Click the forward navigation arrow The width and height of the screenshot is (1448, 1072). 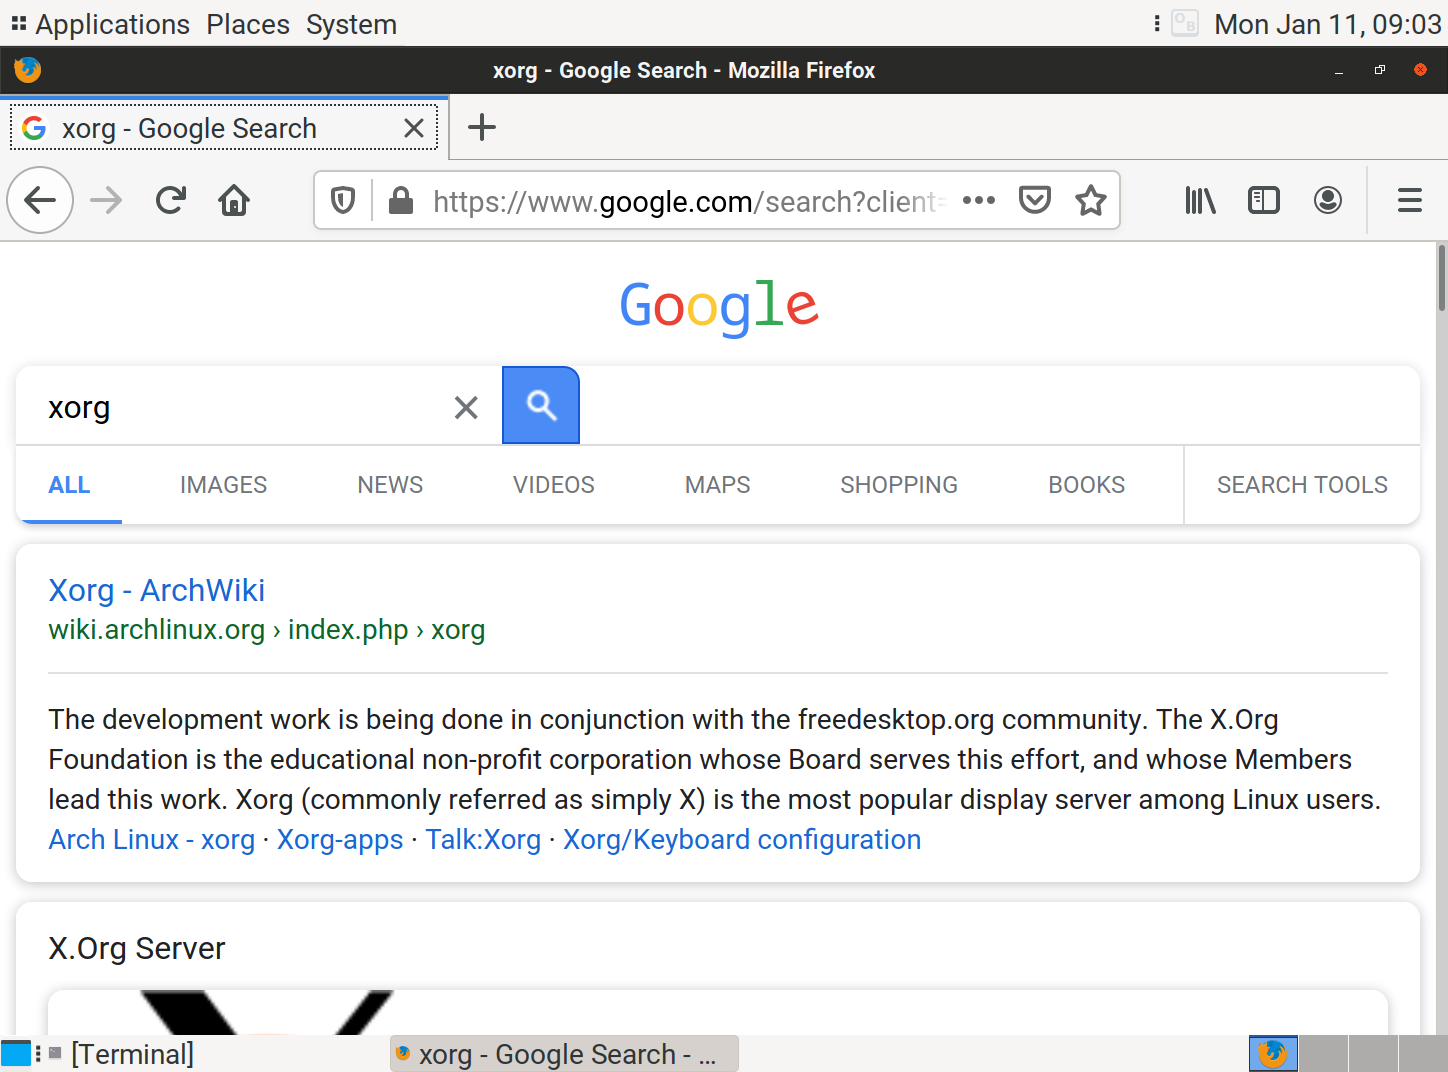pos(106,201)
